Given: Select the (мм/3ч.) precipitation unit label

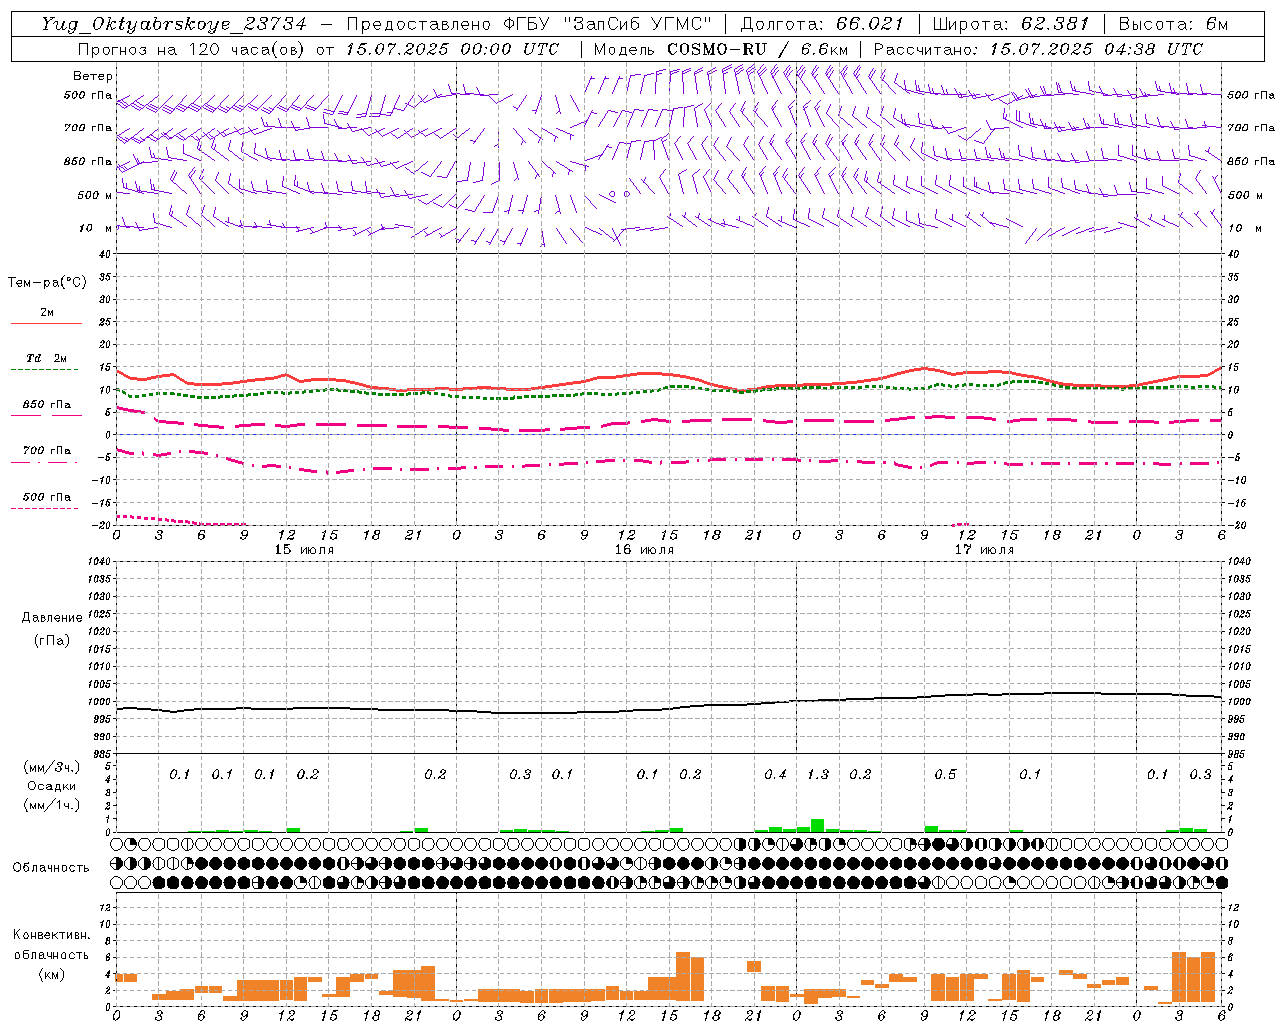Looking at the screenshot, I should click(x=52, y=767).
